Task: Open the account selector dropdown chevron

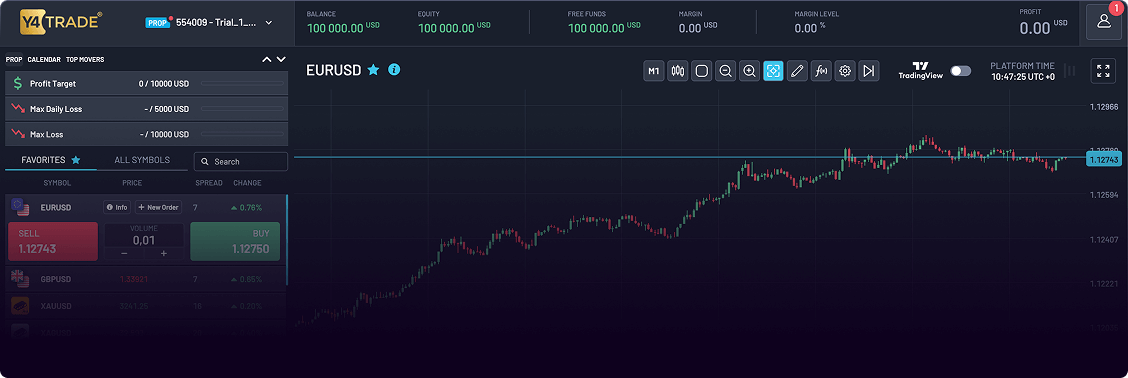Action: 268,22
